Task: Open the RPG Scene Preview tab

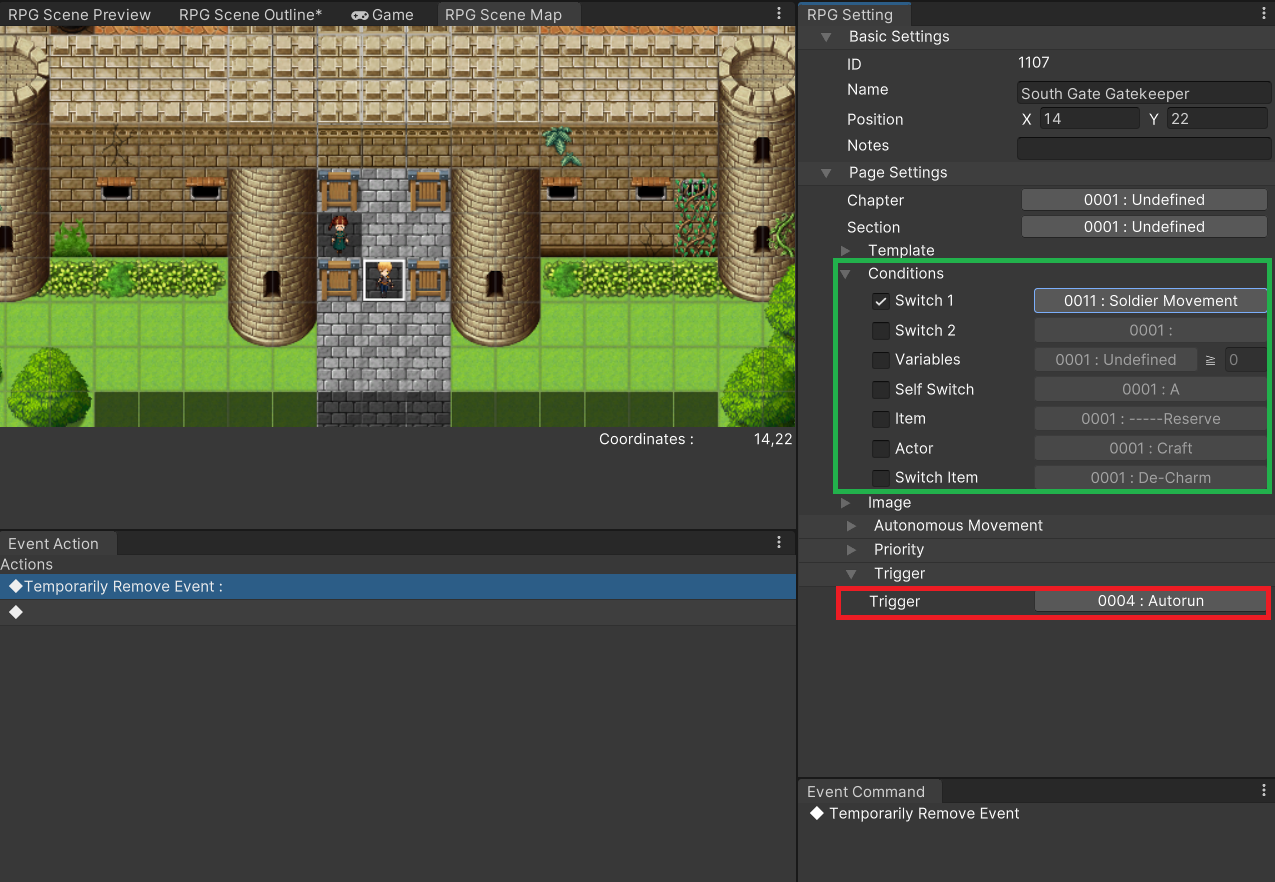Action: 80,15
